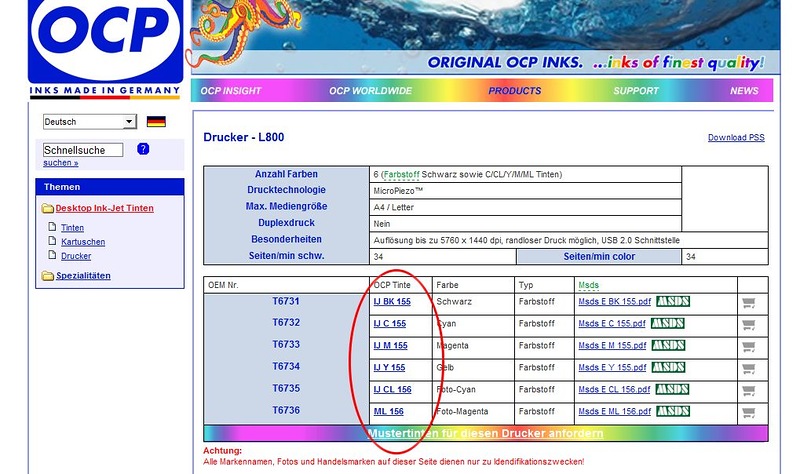The height and width of the screenshot is (474, 800).
Task: Click the suchen » link
Action: pyautogui.click(x=61, y=163)
